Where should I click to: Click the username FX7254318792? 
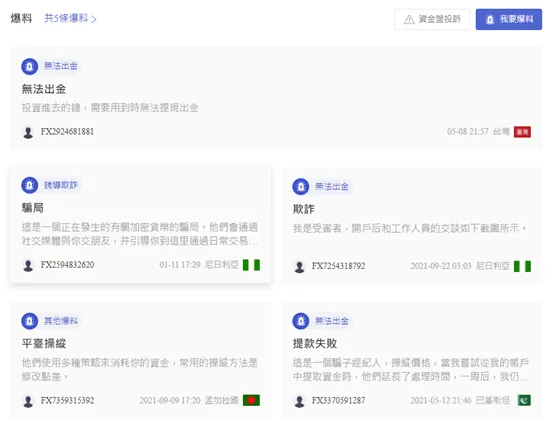(338, 266)
